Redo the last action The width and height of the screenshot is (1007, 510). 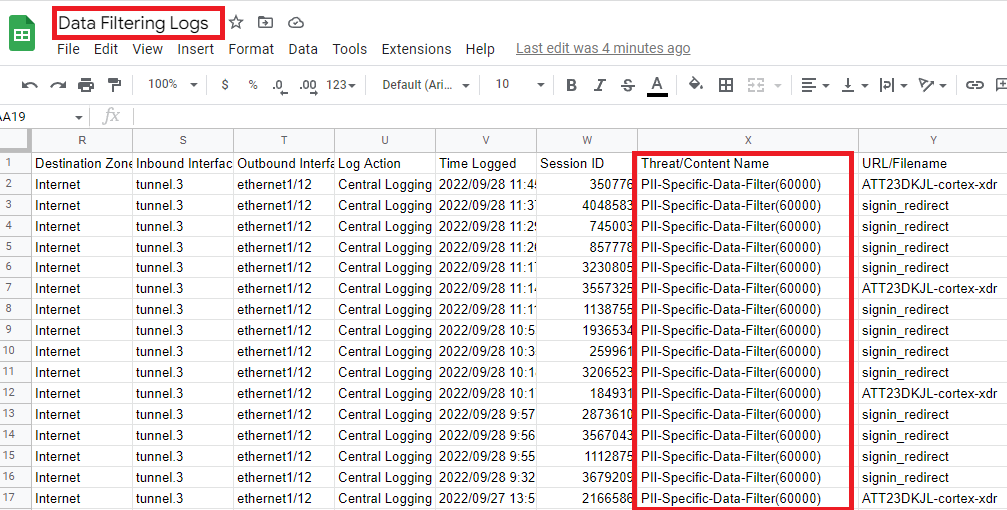point(58,85)
